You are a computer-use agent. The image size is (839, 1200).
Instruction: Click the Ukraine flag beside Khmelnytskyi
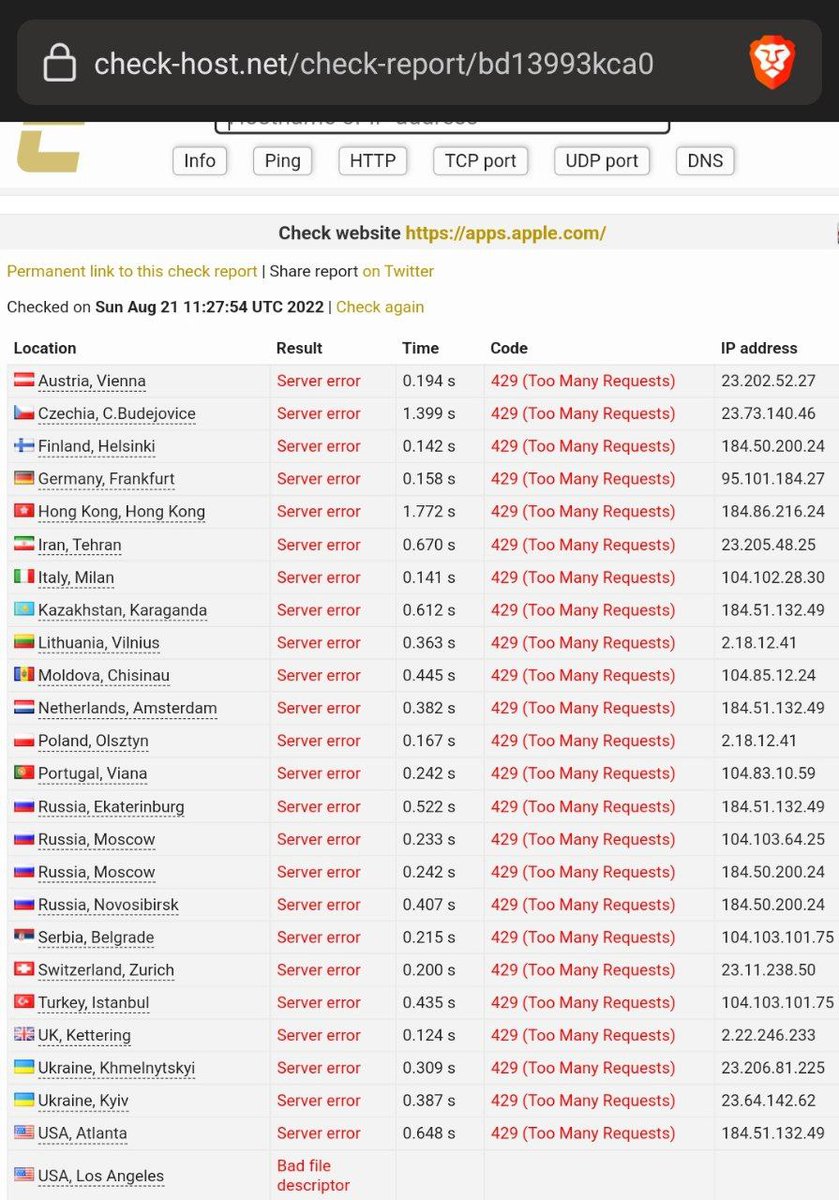[24, 1068]
